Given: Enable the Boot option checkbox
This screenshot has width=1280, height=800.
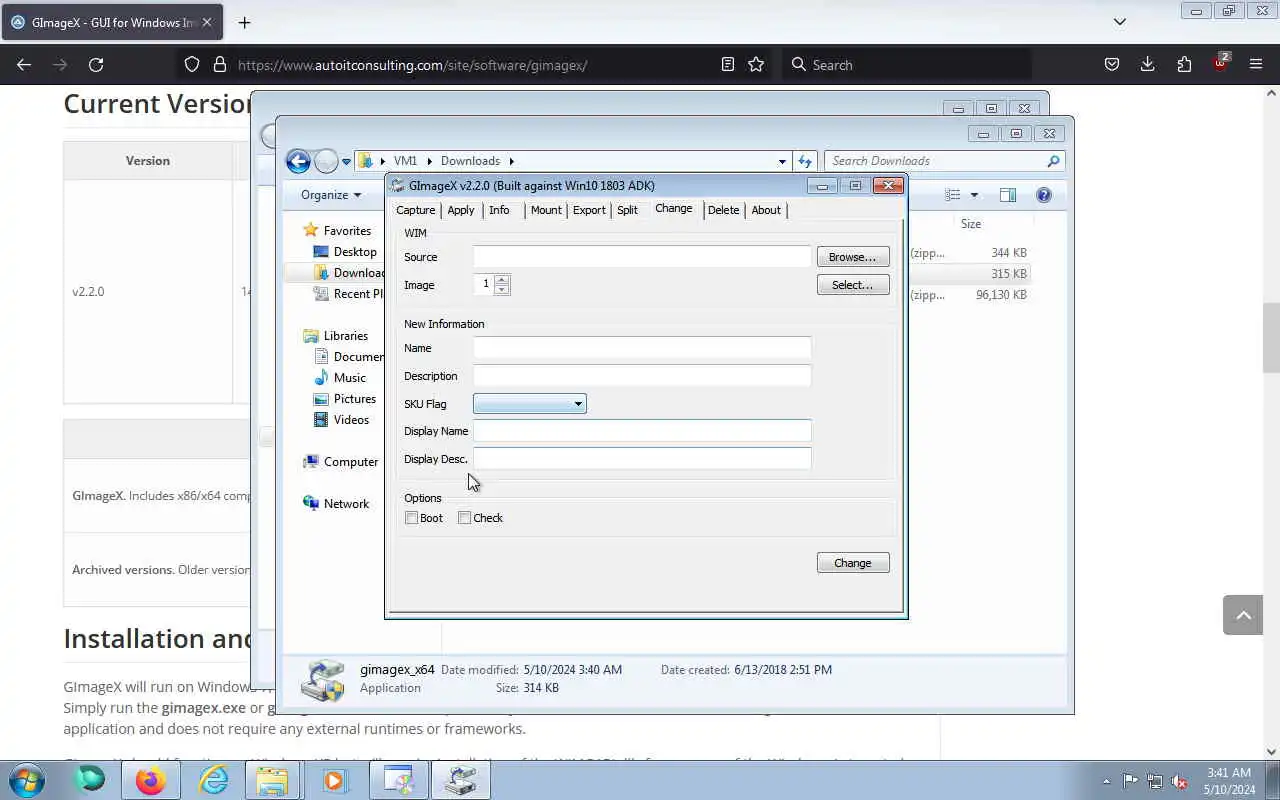Looking at the screenshot, I should point(411,518).
